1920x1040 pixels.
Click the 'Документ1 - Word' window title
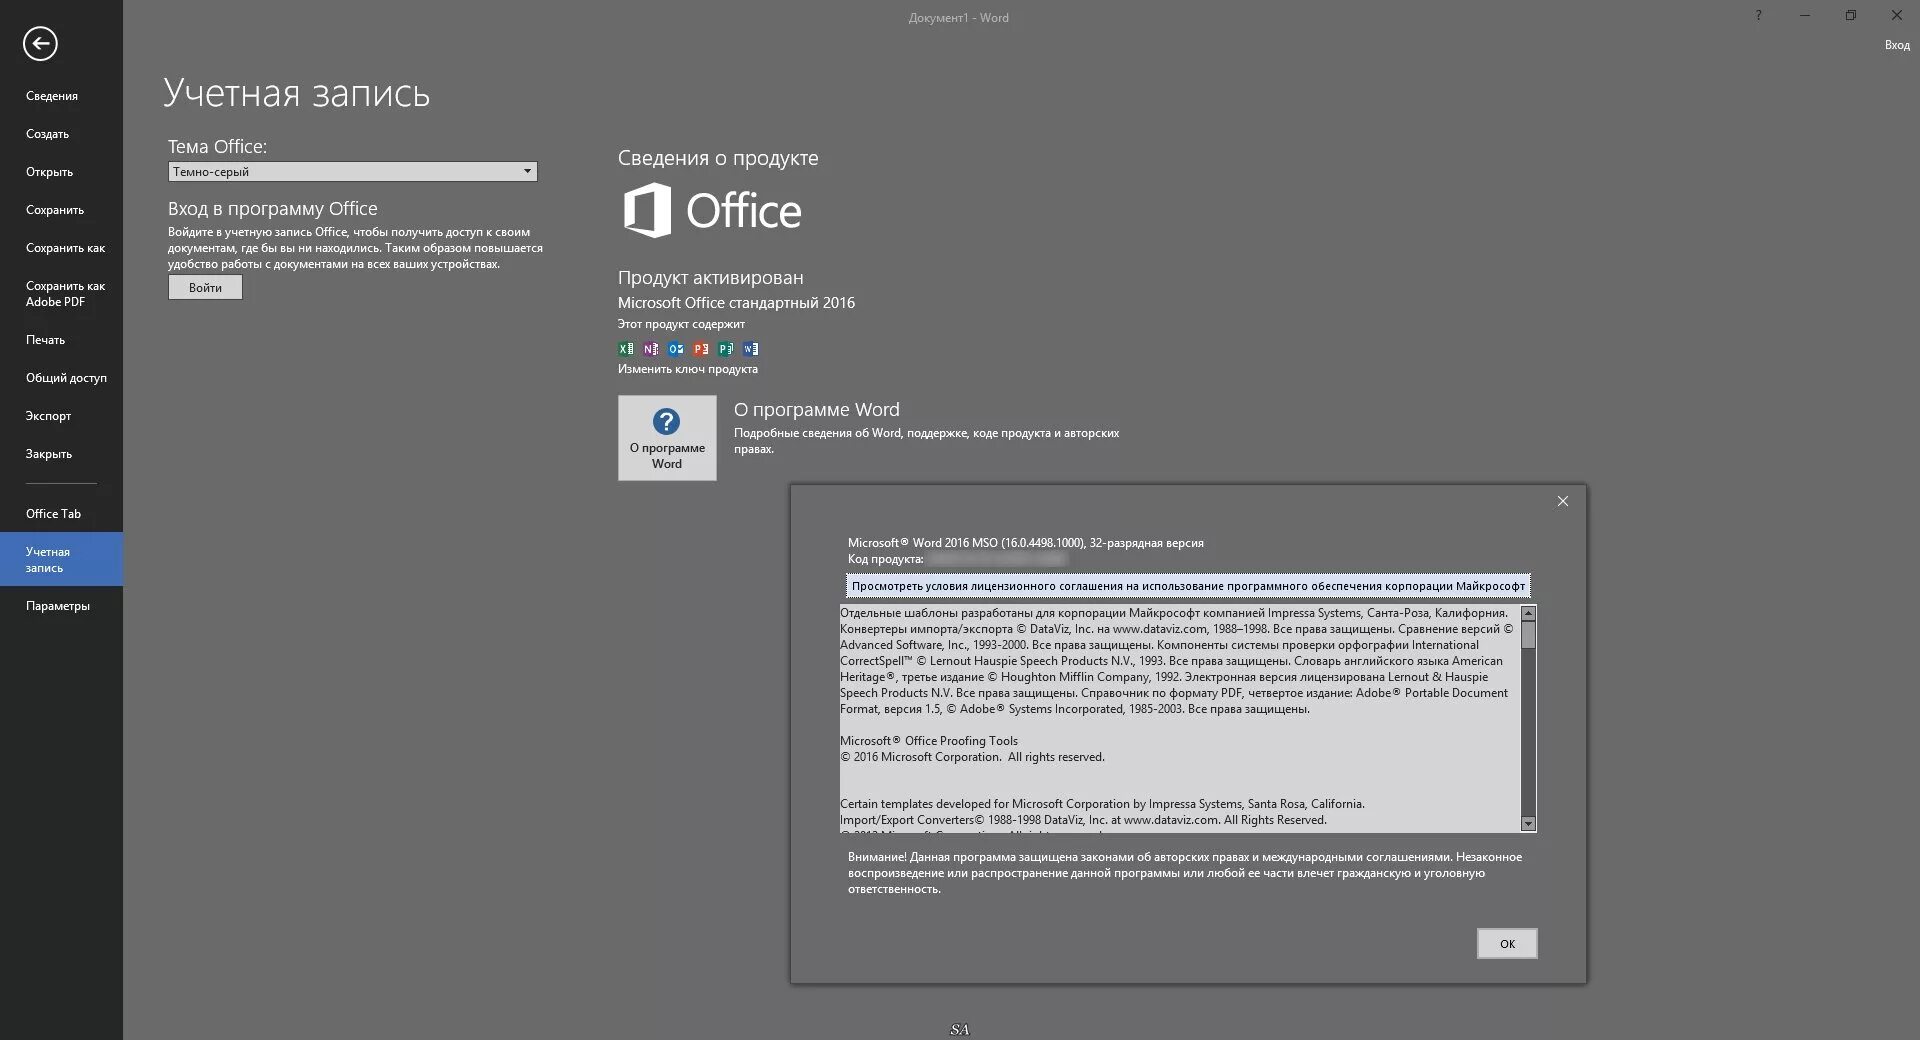pos(958,18)
